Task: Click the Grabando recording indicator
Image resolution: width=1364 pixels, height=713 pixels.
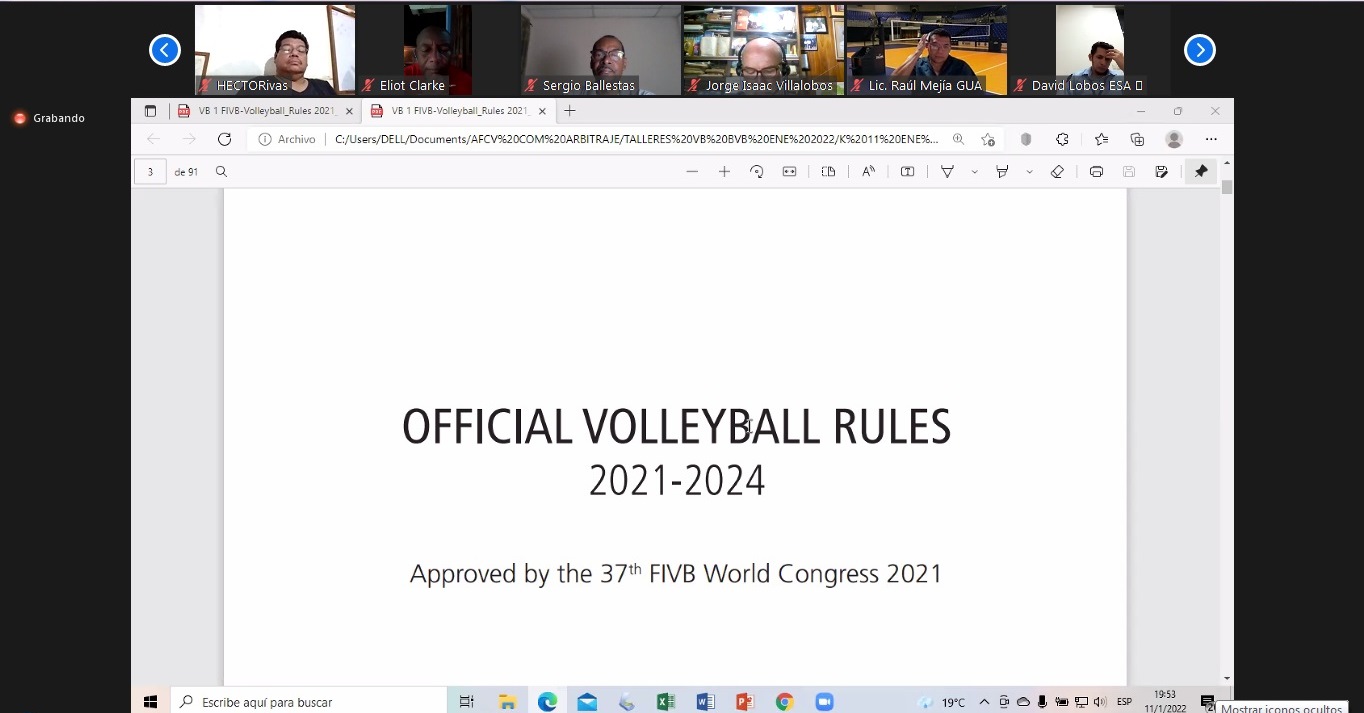Action: click(x=49, y=118)
